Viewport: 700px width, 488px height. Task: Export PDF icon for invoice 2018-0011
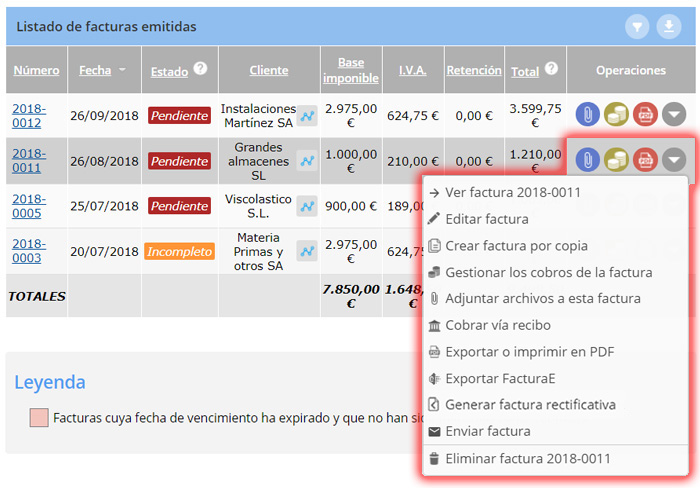[x=646, y=159]
